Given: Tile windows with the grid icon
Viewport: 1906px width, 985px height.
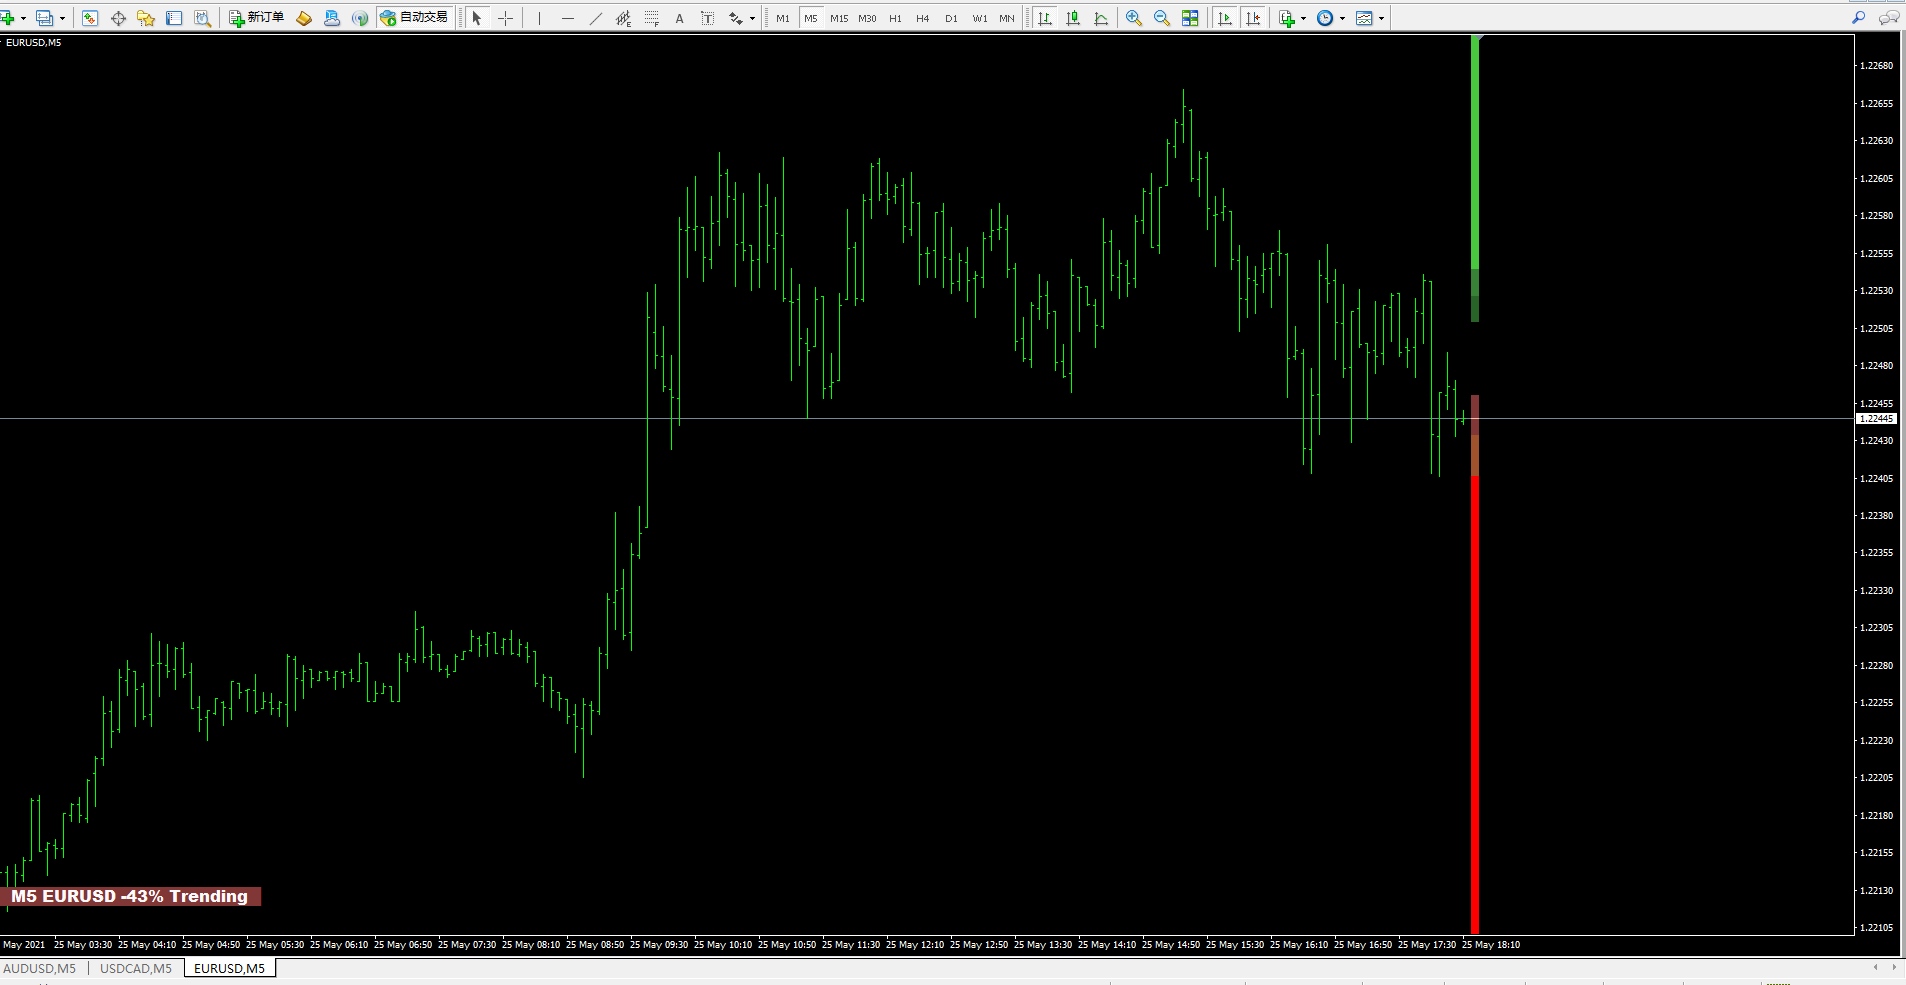Looking at the screenshot, I should pos(1190,18).
